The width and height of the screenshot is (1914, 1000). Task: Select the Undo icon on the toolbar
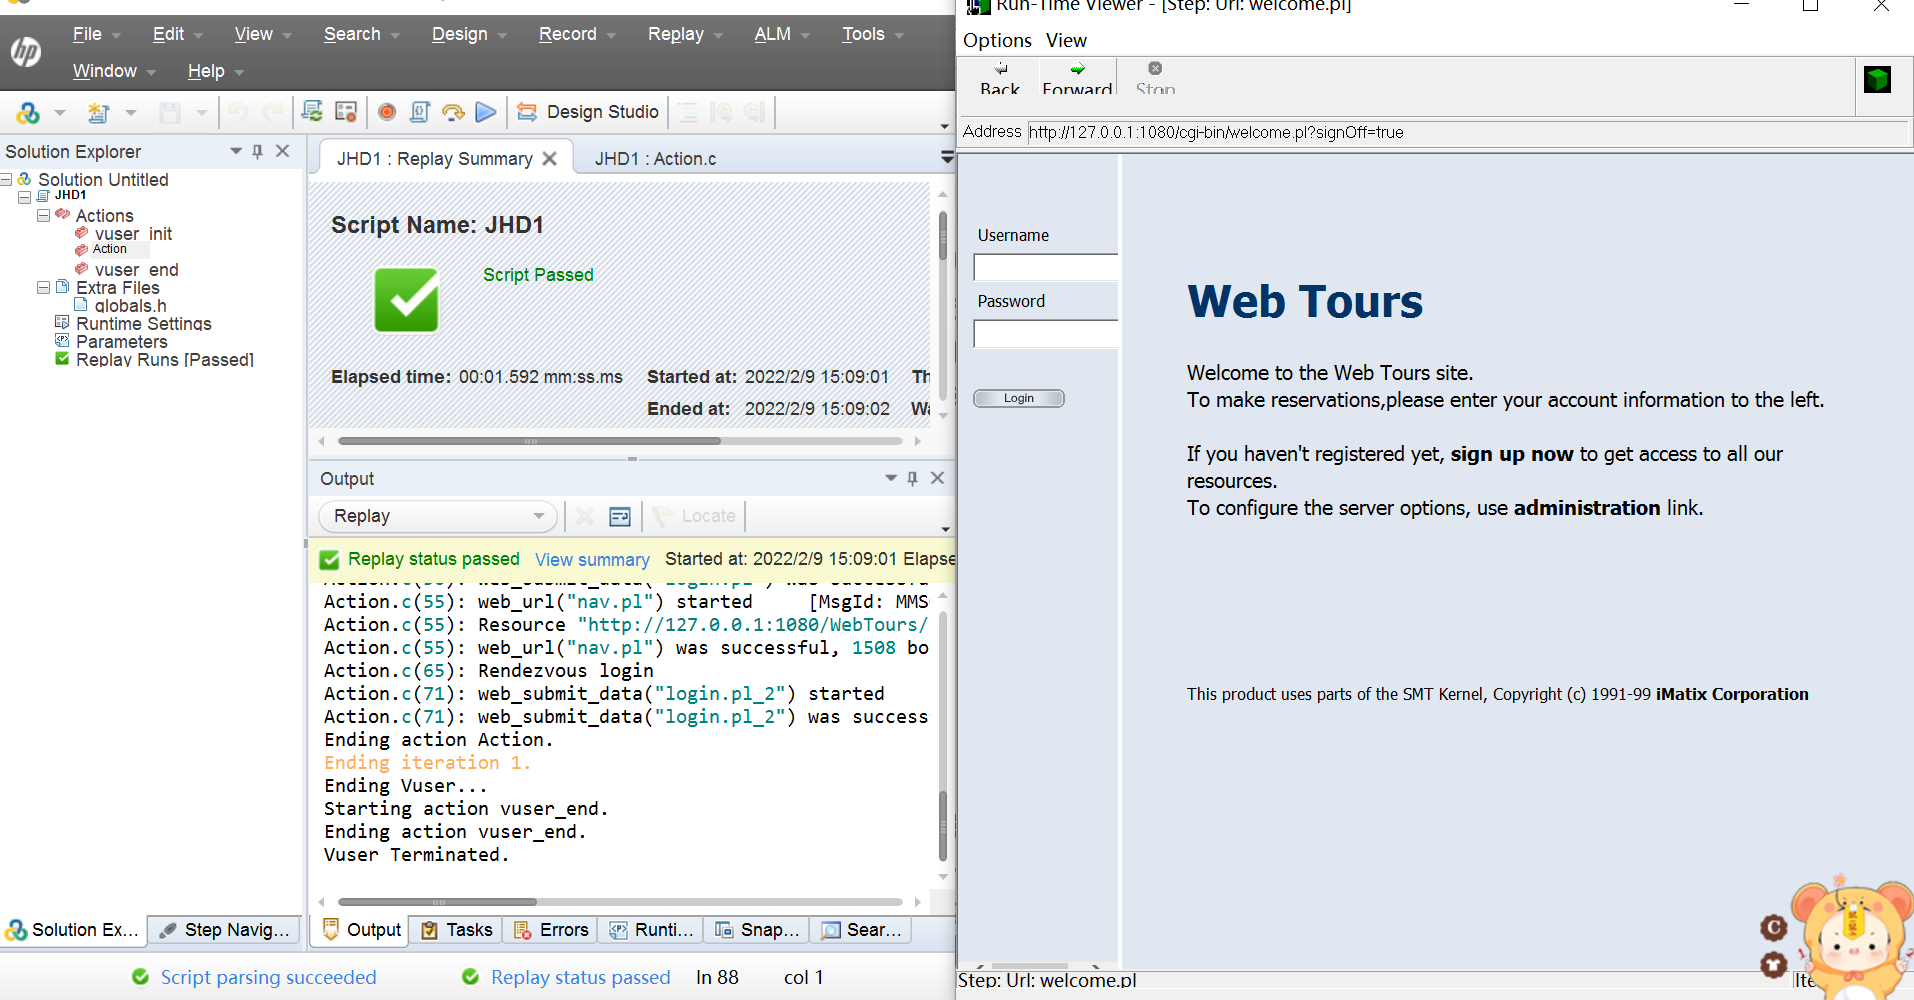point(237,112)
